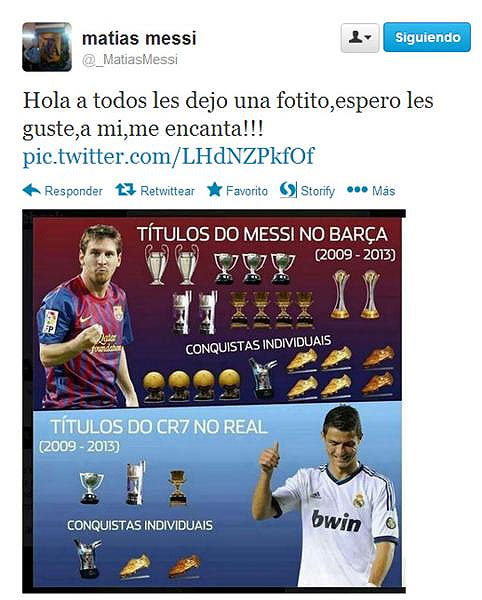Open the @_MatiasMessi handle
Viewport: 482px width, 600px height.
(130, 60)
